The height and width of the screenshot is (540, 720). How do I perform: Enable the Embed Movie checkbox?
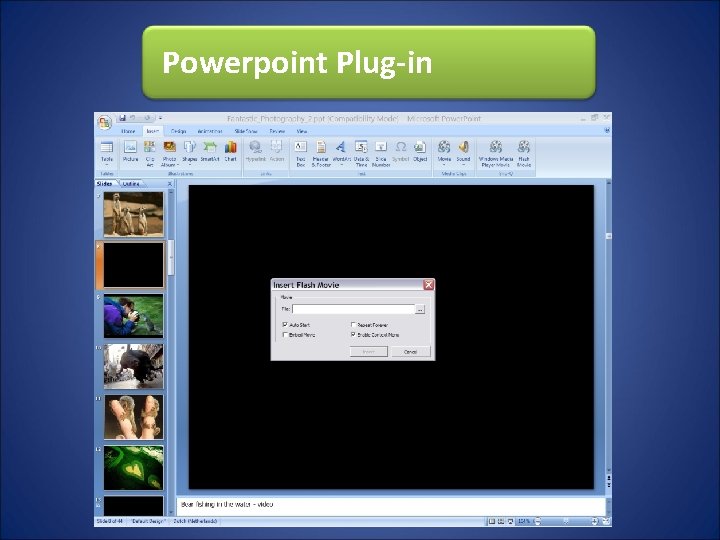coord(285,335)
